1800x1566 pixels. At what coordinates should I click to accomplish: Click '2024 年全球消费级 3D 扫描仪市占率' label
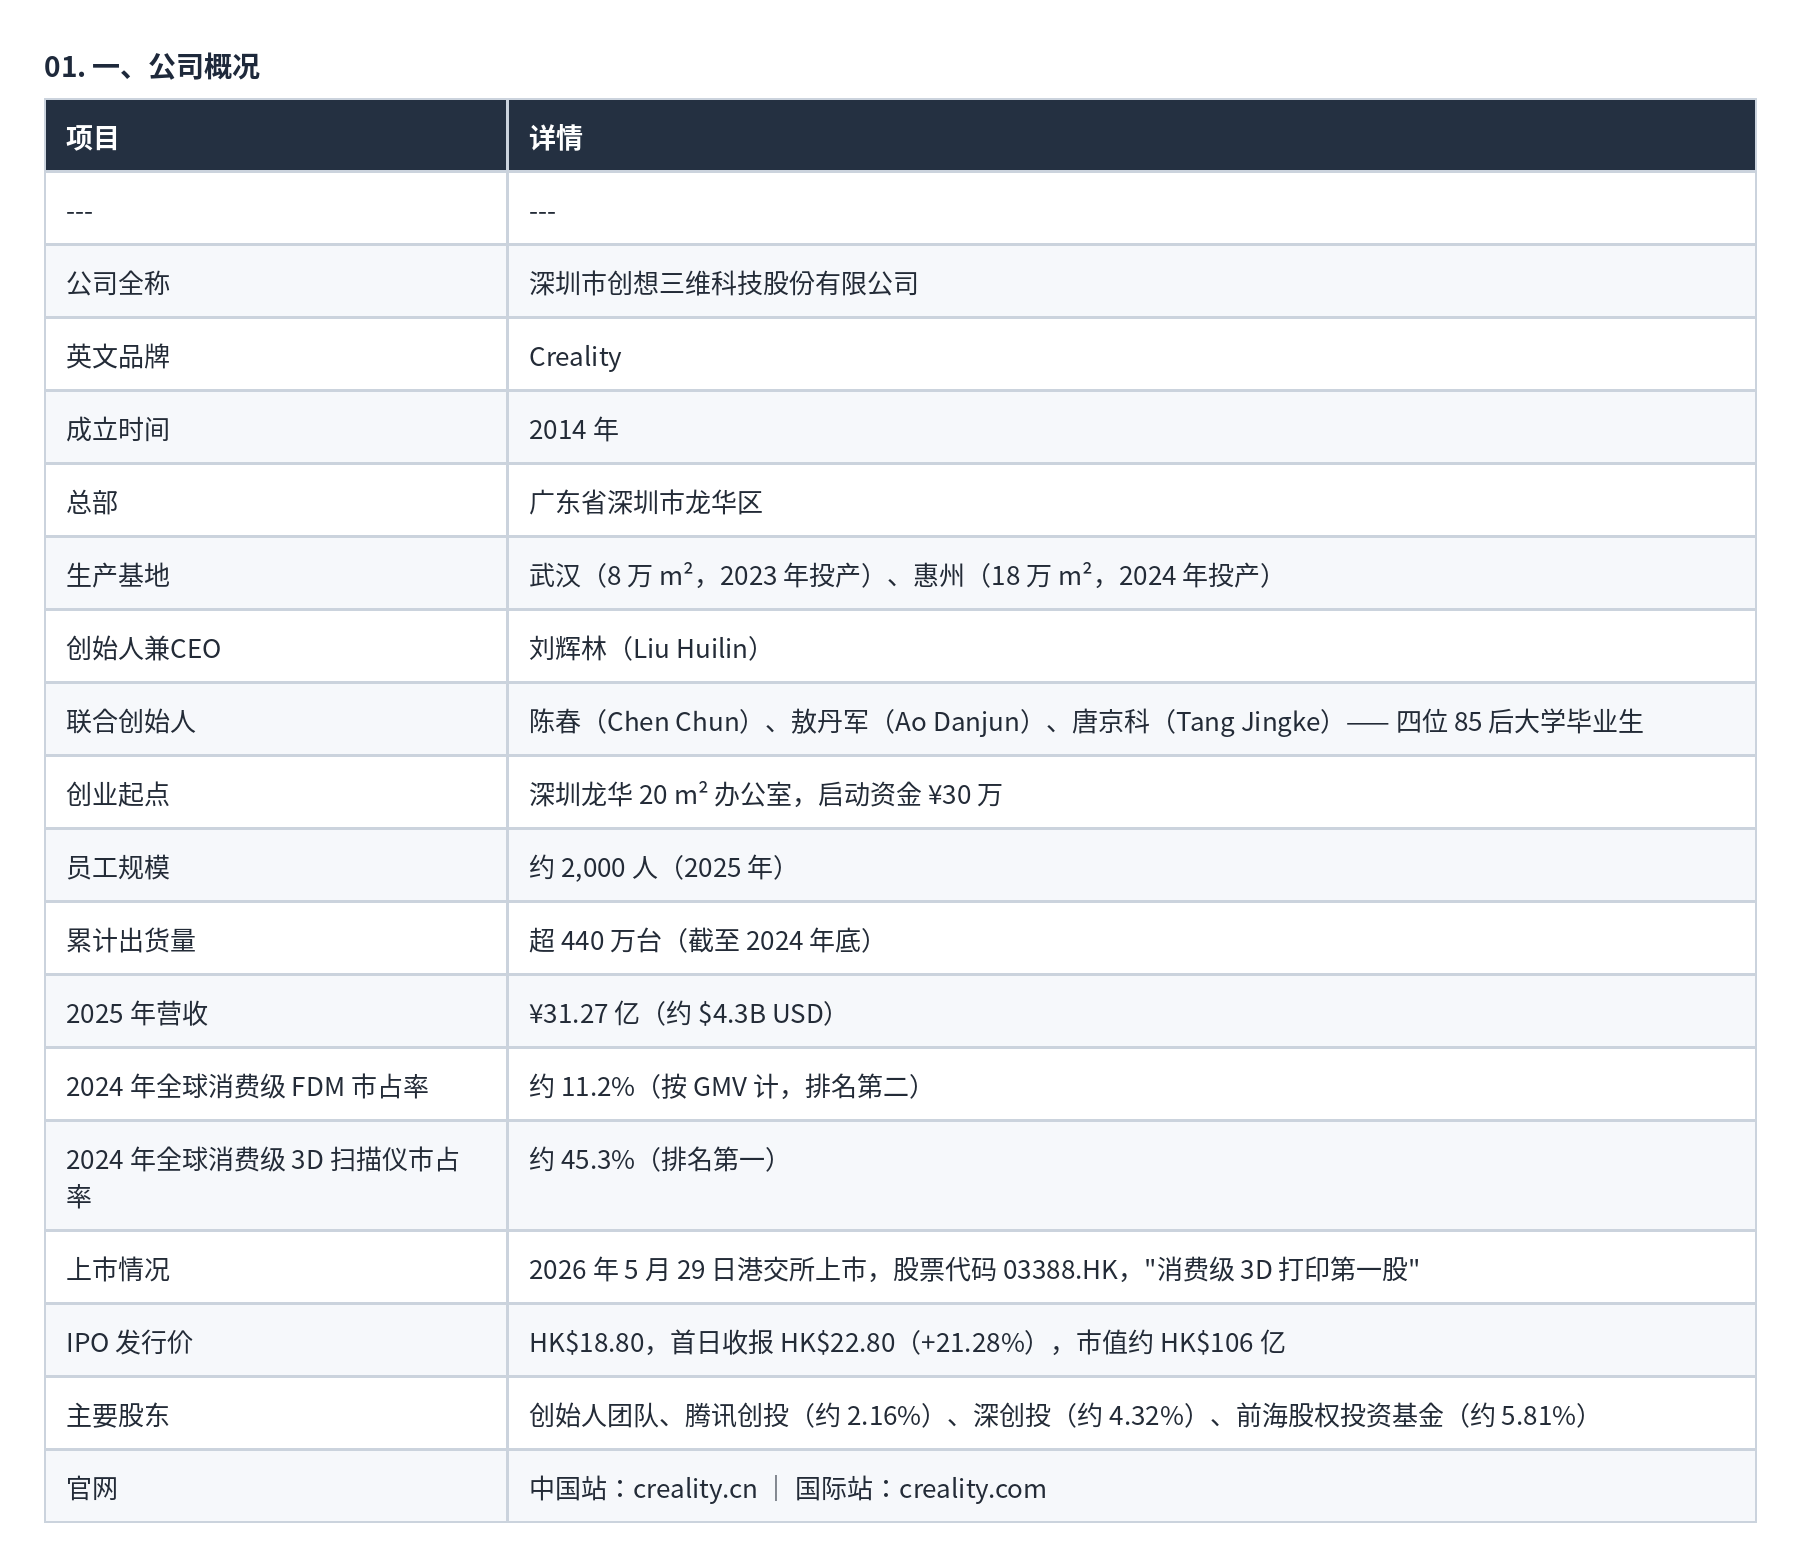point(276,1176)
